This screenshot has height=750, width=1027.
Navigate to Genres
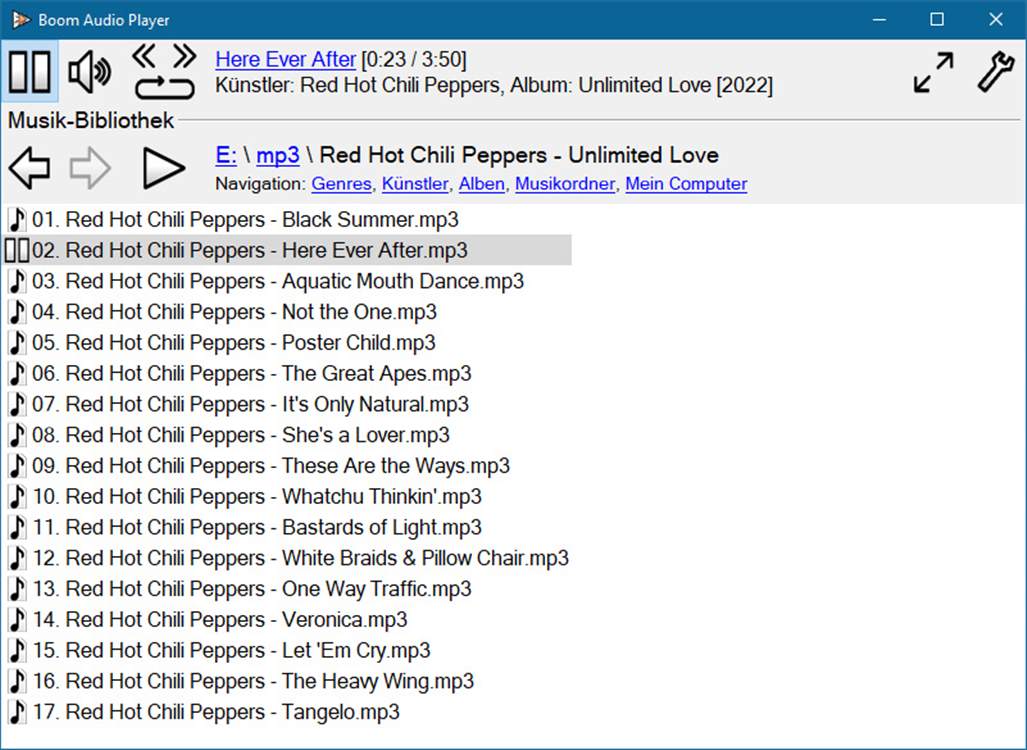(341, 184)
